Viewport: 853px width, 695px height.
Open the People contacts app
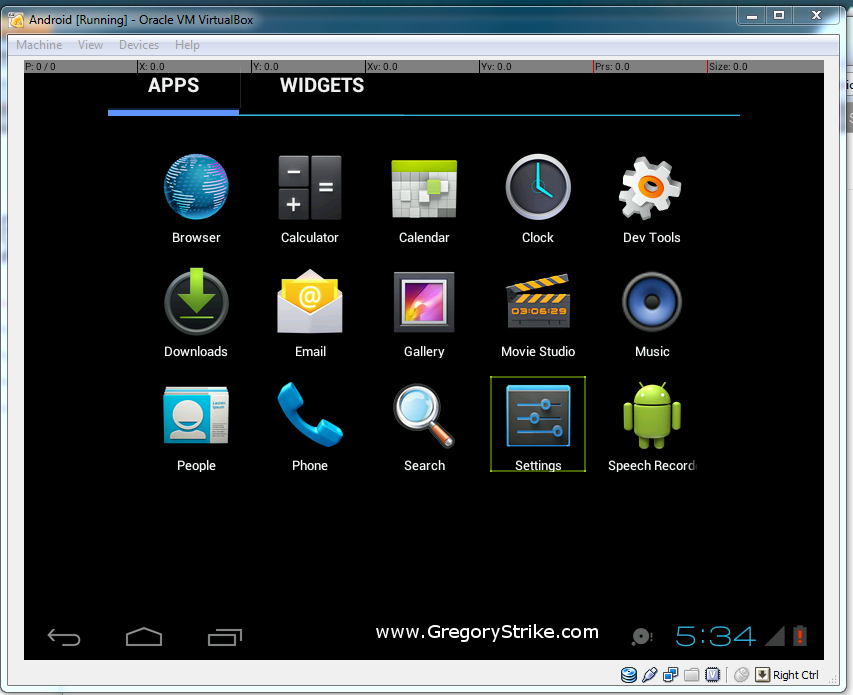tap(196, 417)
